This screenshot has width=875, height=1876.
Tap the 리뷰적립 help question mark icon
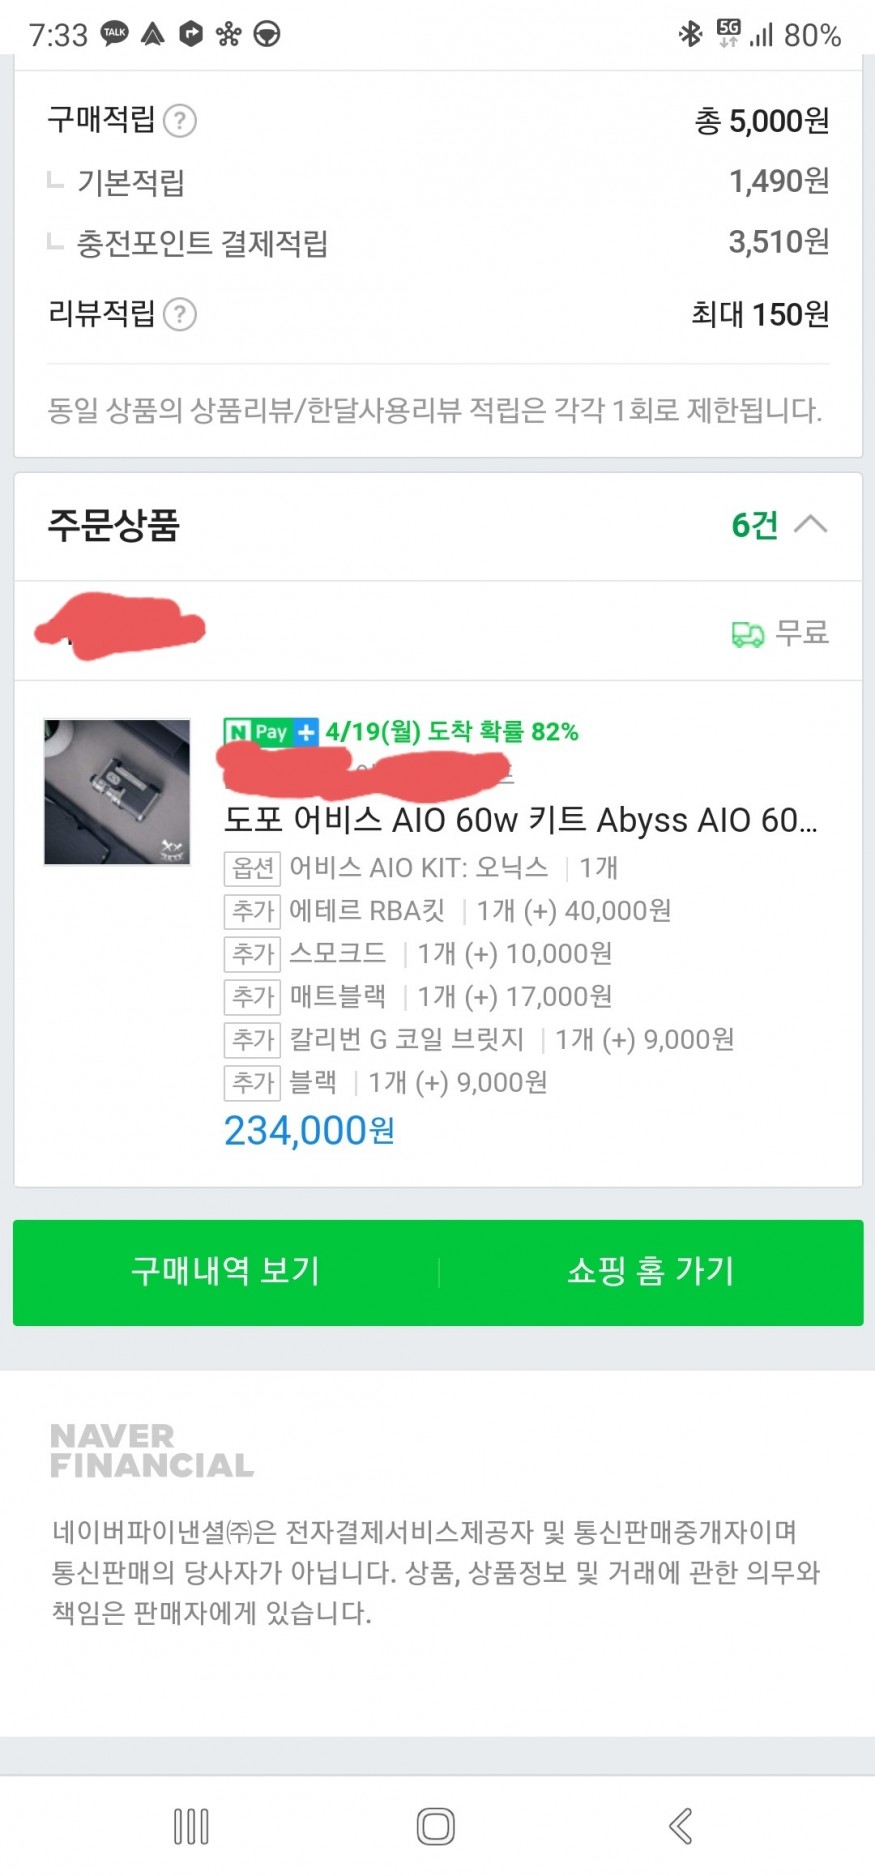(x=180, y=315)
